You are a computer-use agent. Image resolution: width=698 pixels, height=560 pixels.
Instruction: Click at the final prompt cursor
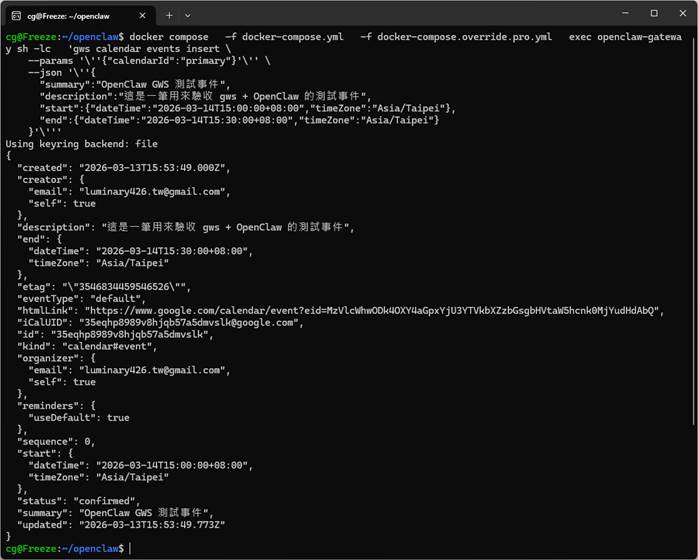click(x=130, y=548)
